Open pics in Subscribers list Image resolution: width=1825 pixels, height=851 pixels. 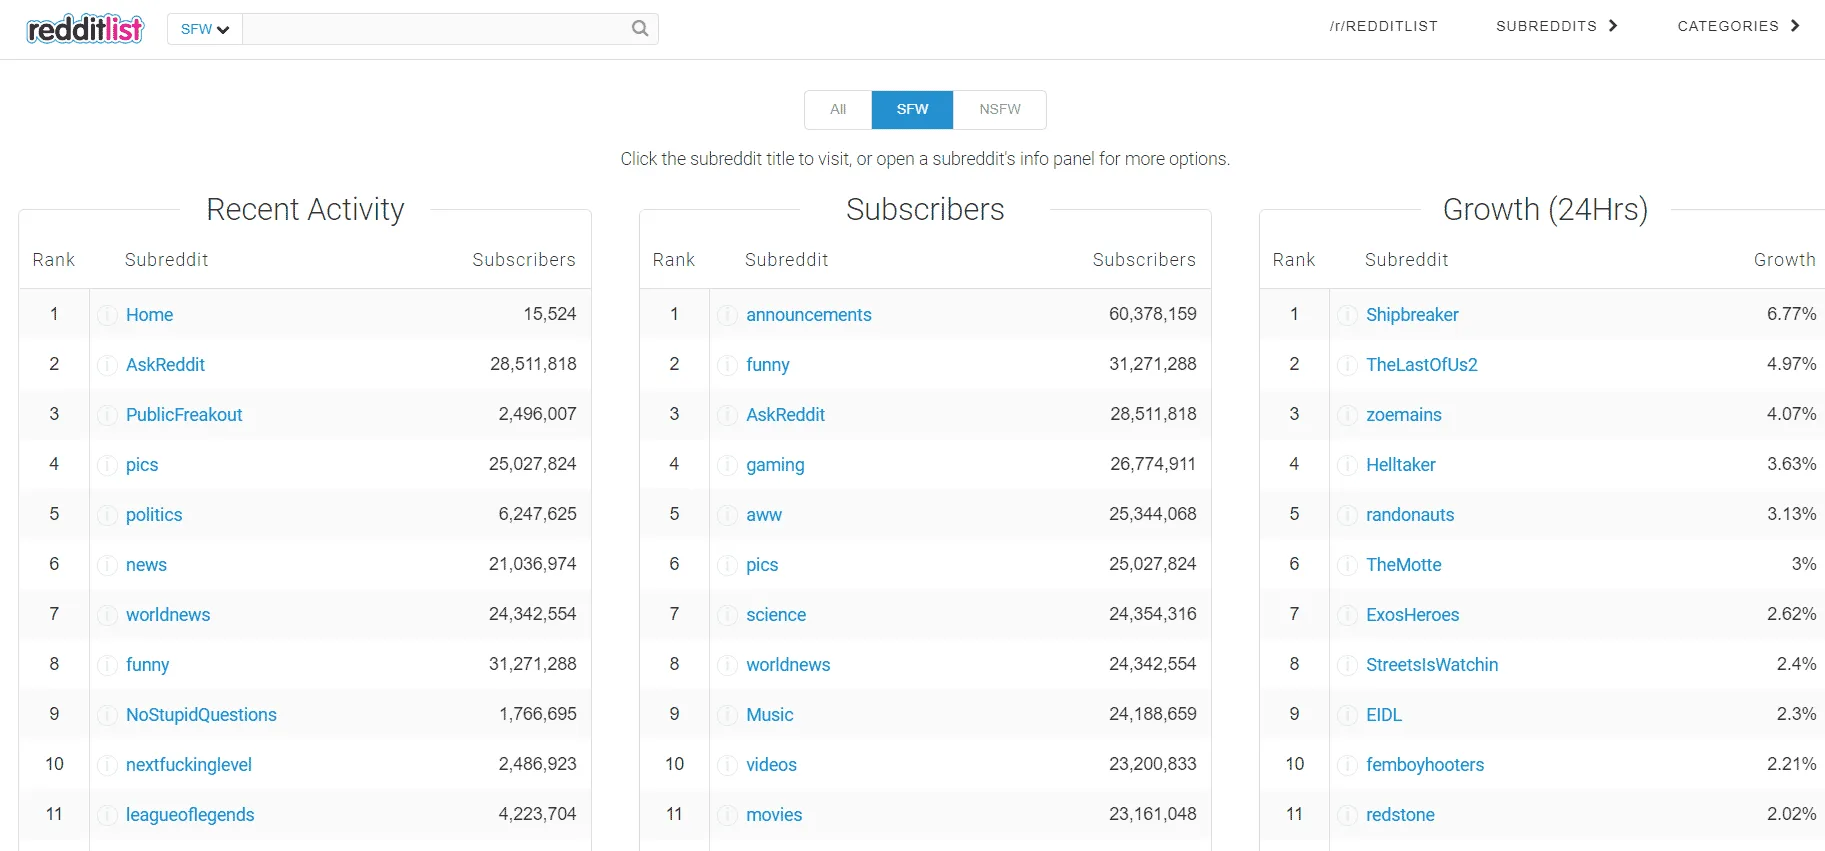(762, 565)
